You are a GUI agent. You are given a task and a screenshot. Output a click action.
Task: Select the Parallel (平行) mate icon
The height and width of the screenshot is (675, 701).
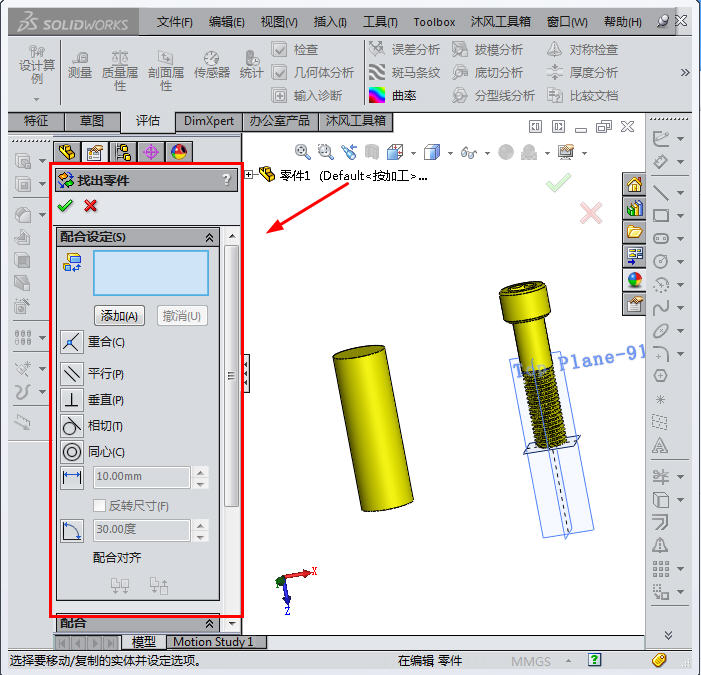[72, 374]
